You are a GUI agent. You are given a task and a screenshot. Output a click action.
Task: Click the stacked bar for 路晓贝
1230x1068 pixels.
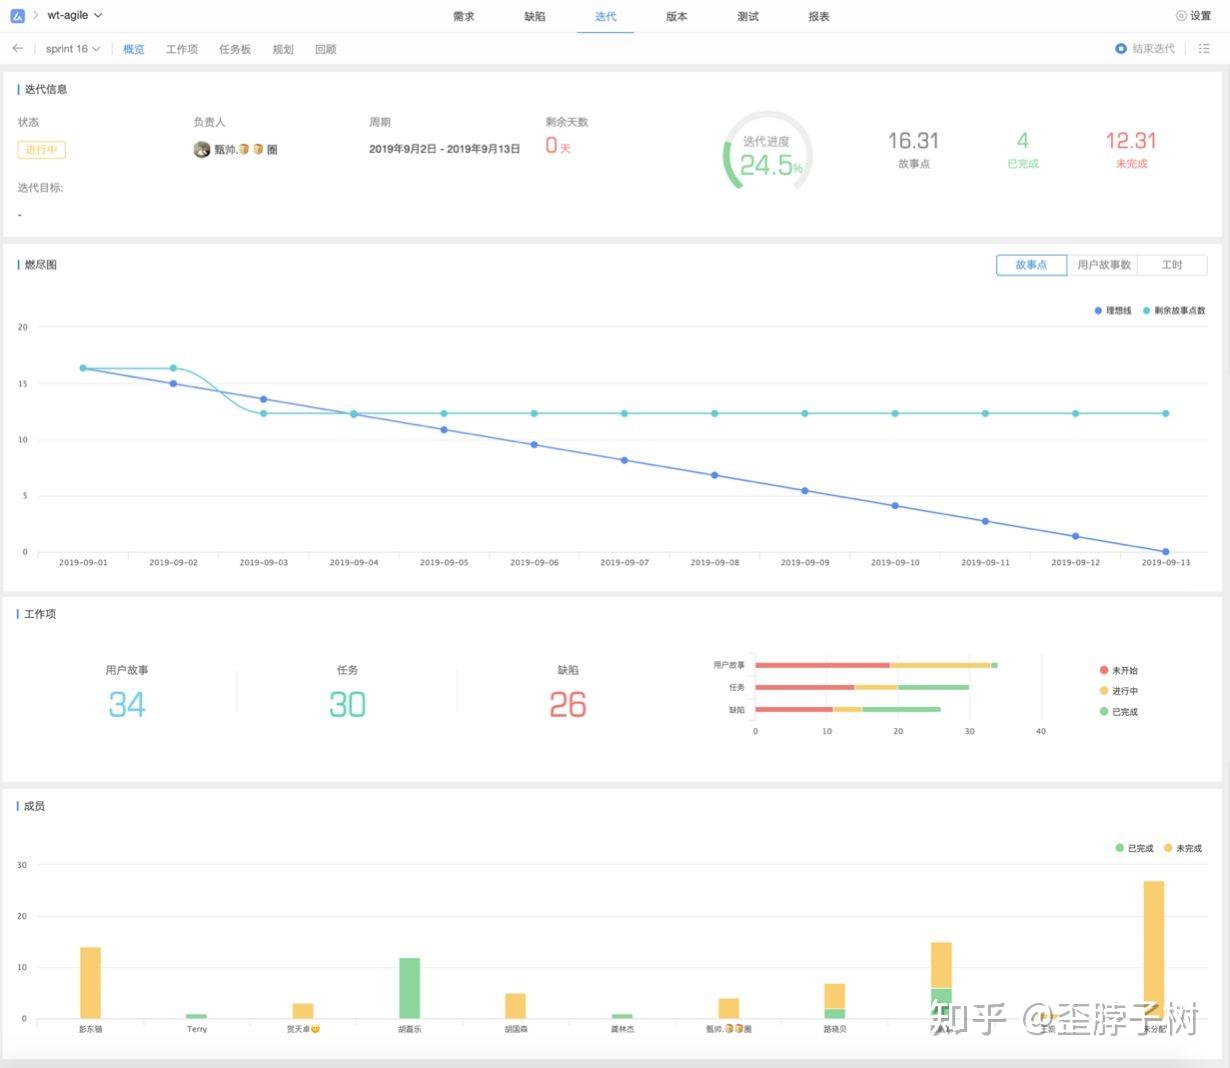point(835,1001)
